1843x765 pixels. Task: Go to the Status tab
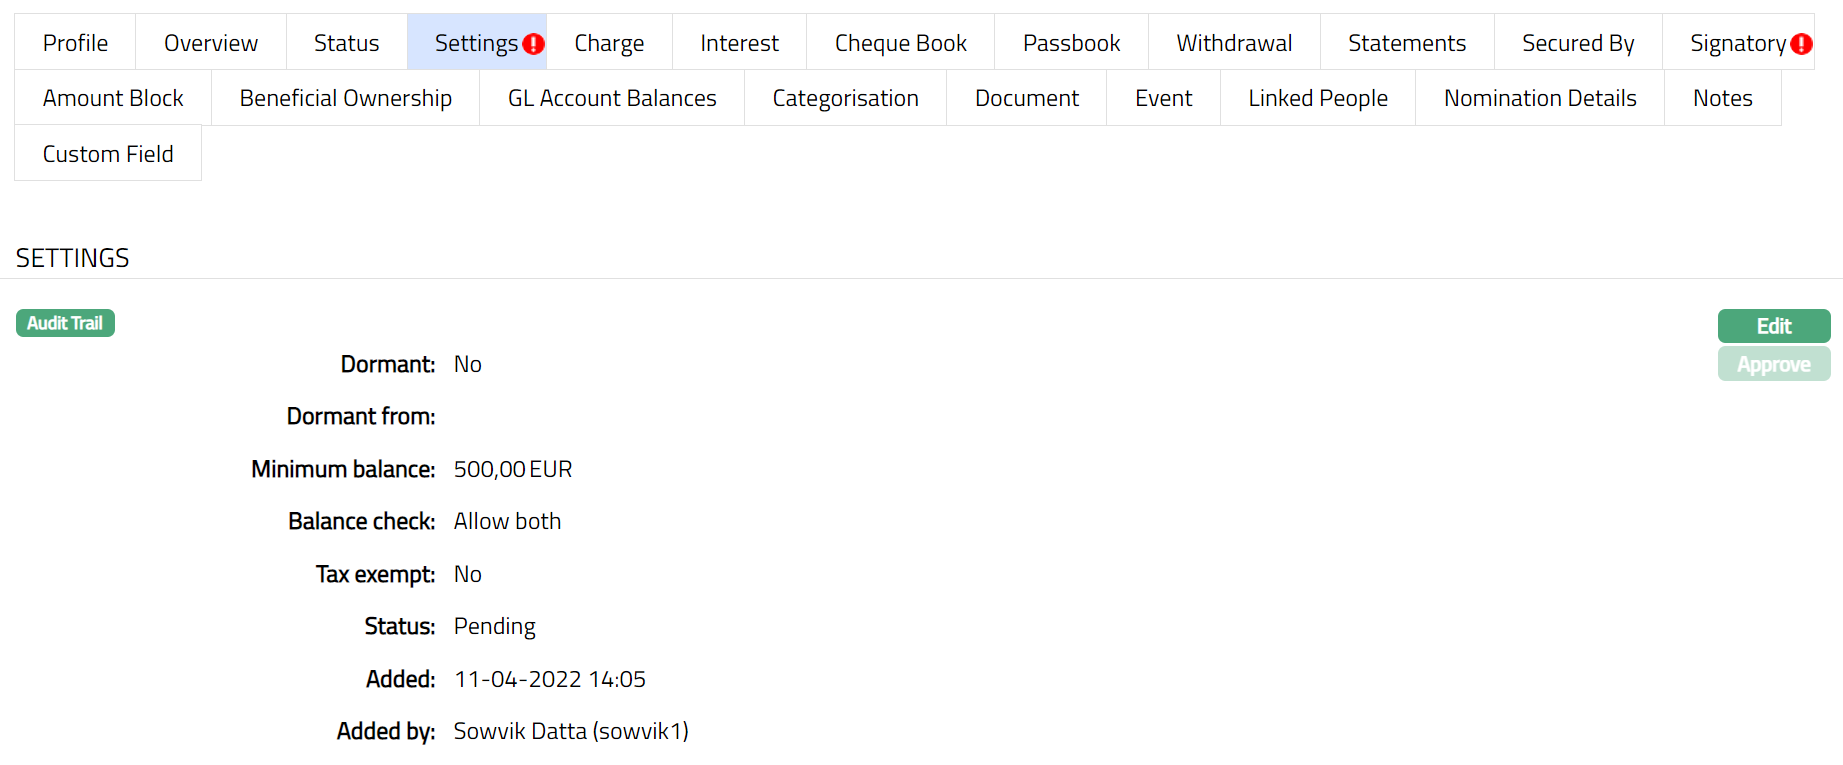point(346,43)
